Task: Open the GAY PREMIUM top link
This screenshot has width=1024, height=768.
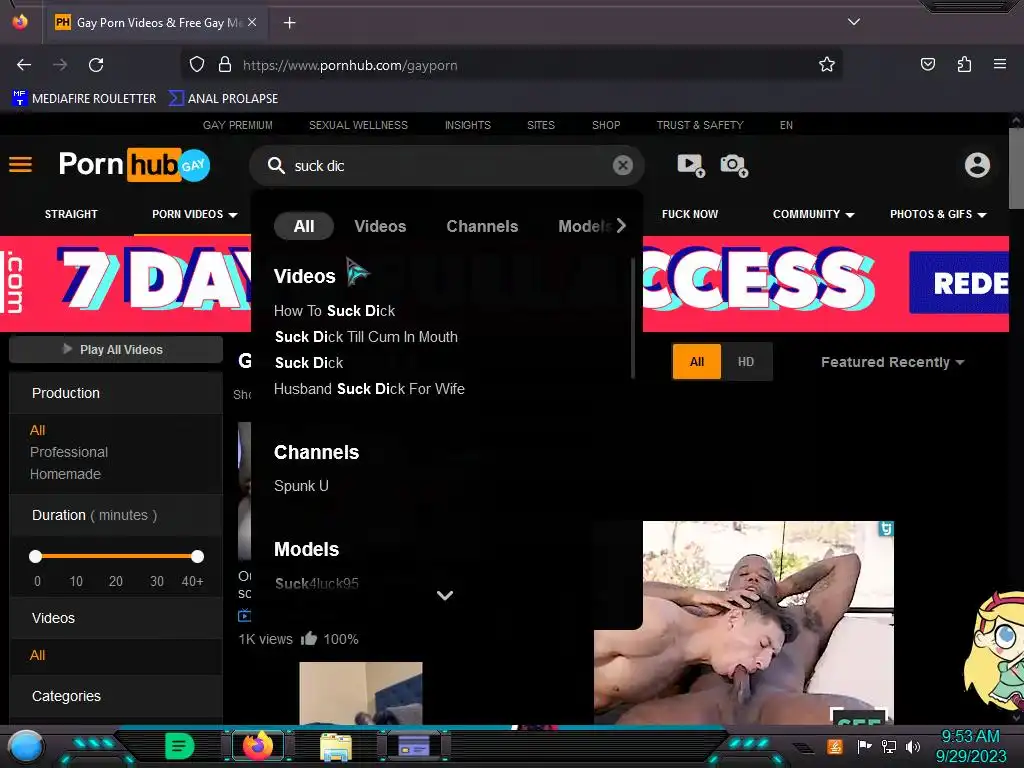Action: point(238,125)
